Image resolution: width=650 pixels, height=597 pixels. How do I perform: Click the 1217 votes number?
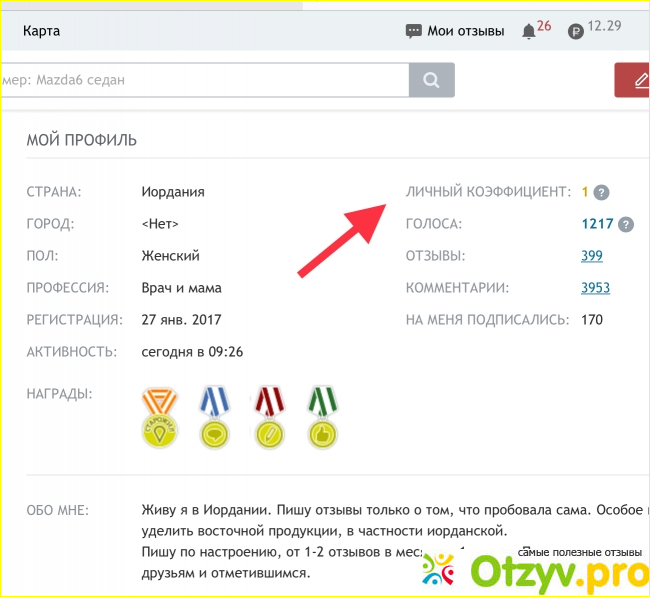(597, 224)
